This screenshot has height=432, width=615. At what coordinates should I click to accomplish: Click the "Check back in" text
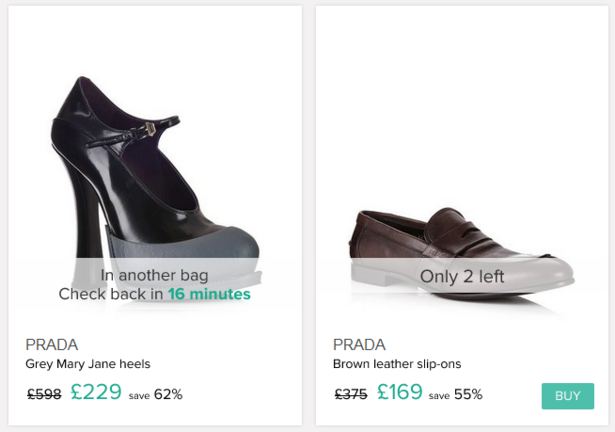[110, 295]
